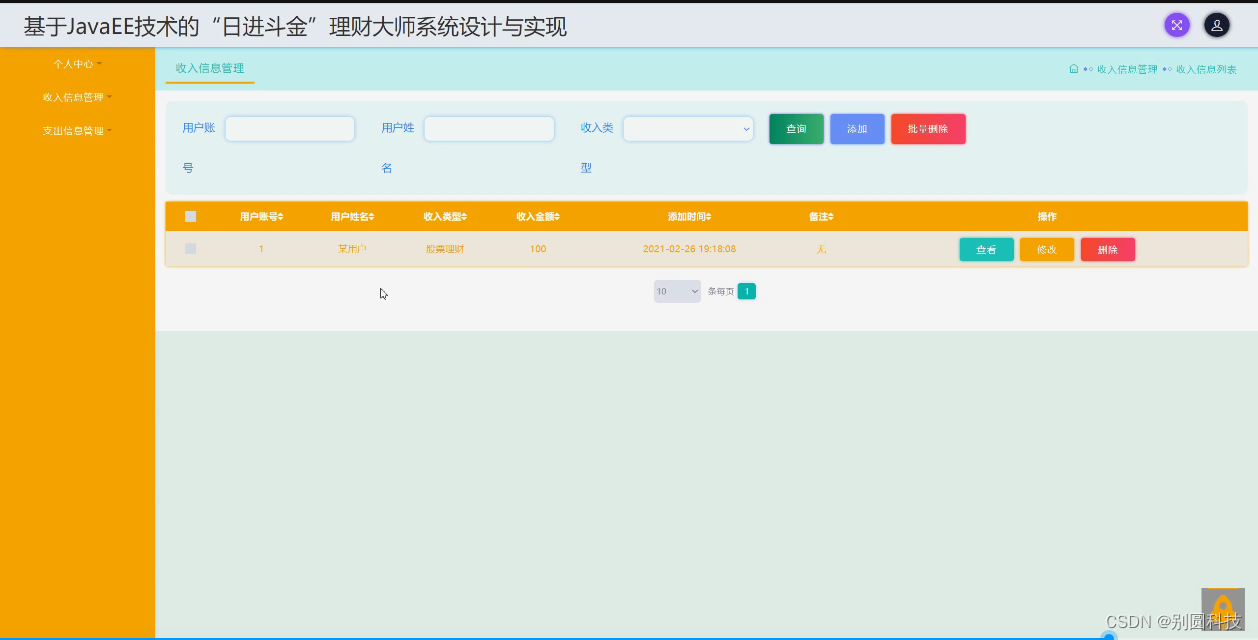Check the checkbox of the first data row

(191, 248)
